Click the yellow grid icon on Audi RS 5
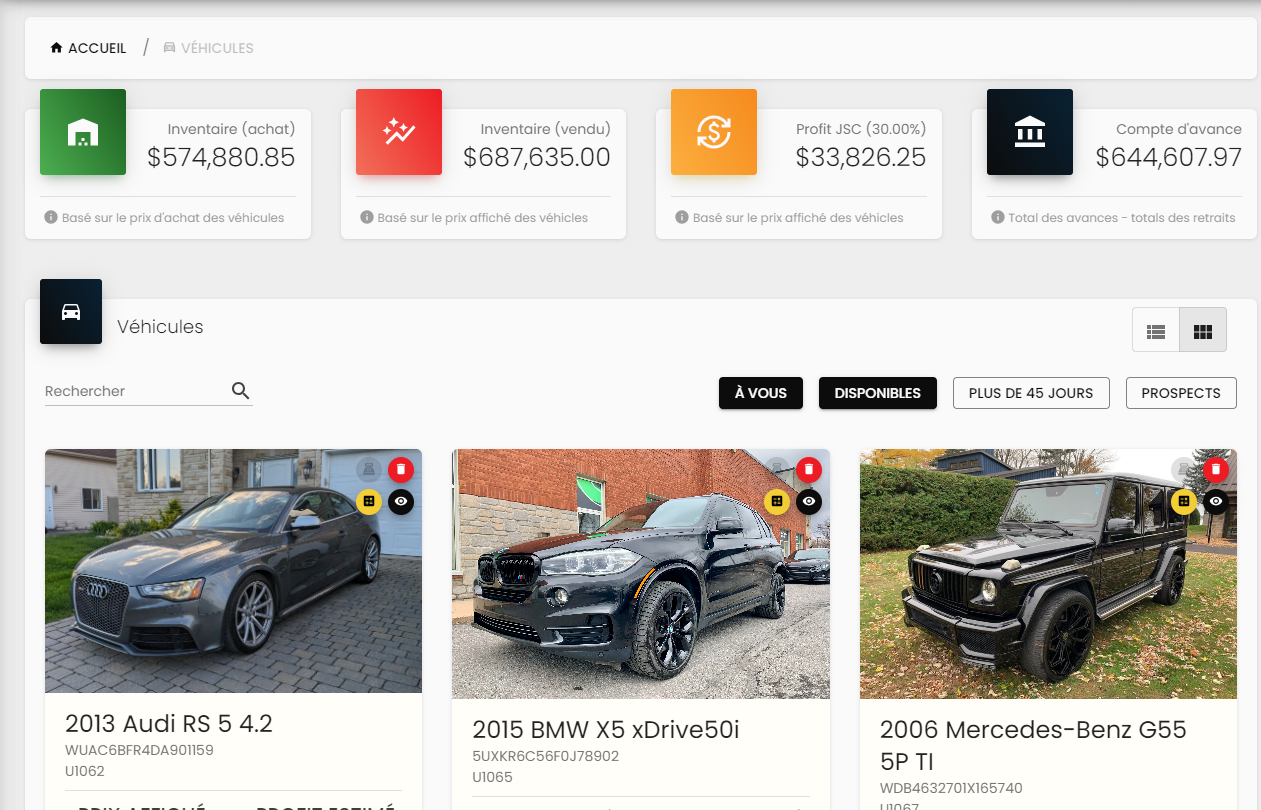The width and height of the screenshot is (1261, 810). 369,501
